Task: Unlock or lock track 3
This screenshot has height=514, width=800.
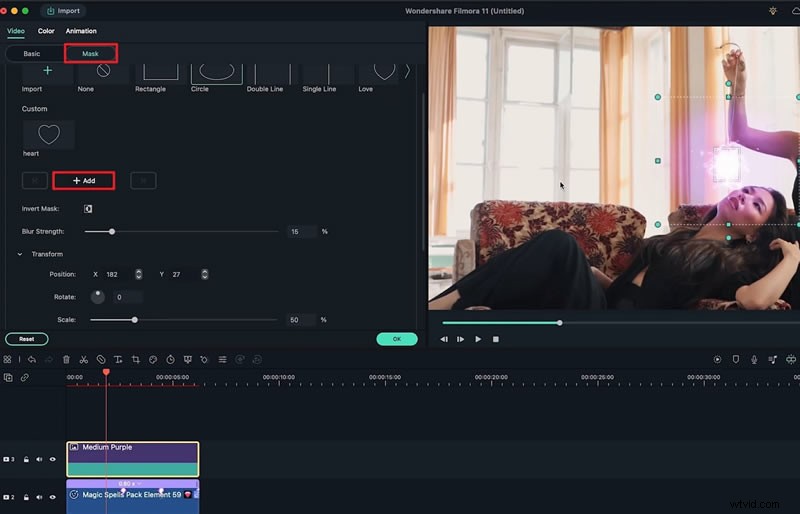Action: pyautogui.click(x=26, y=459)
